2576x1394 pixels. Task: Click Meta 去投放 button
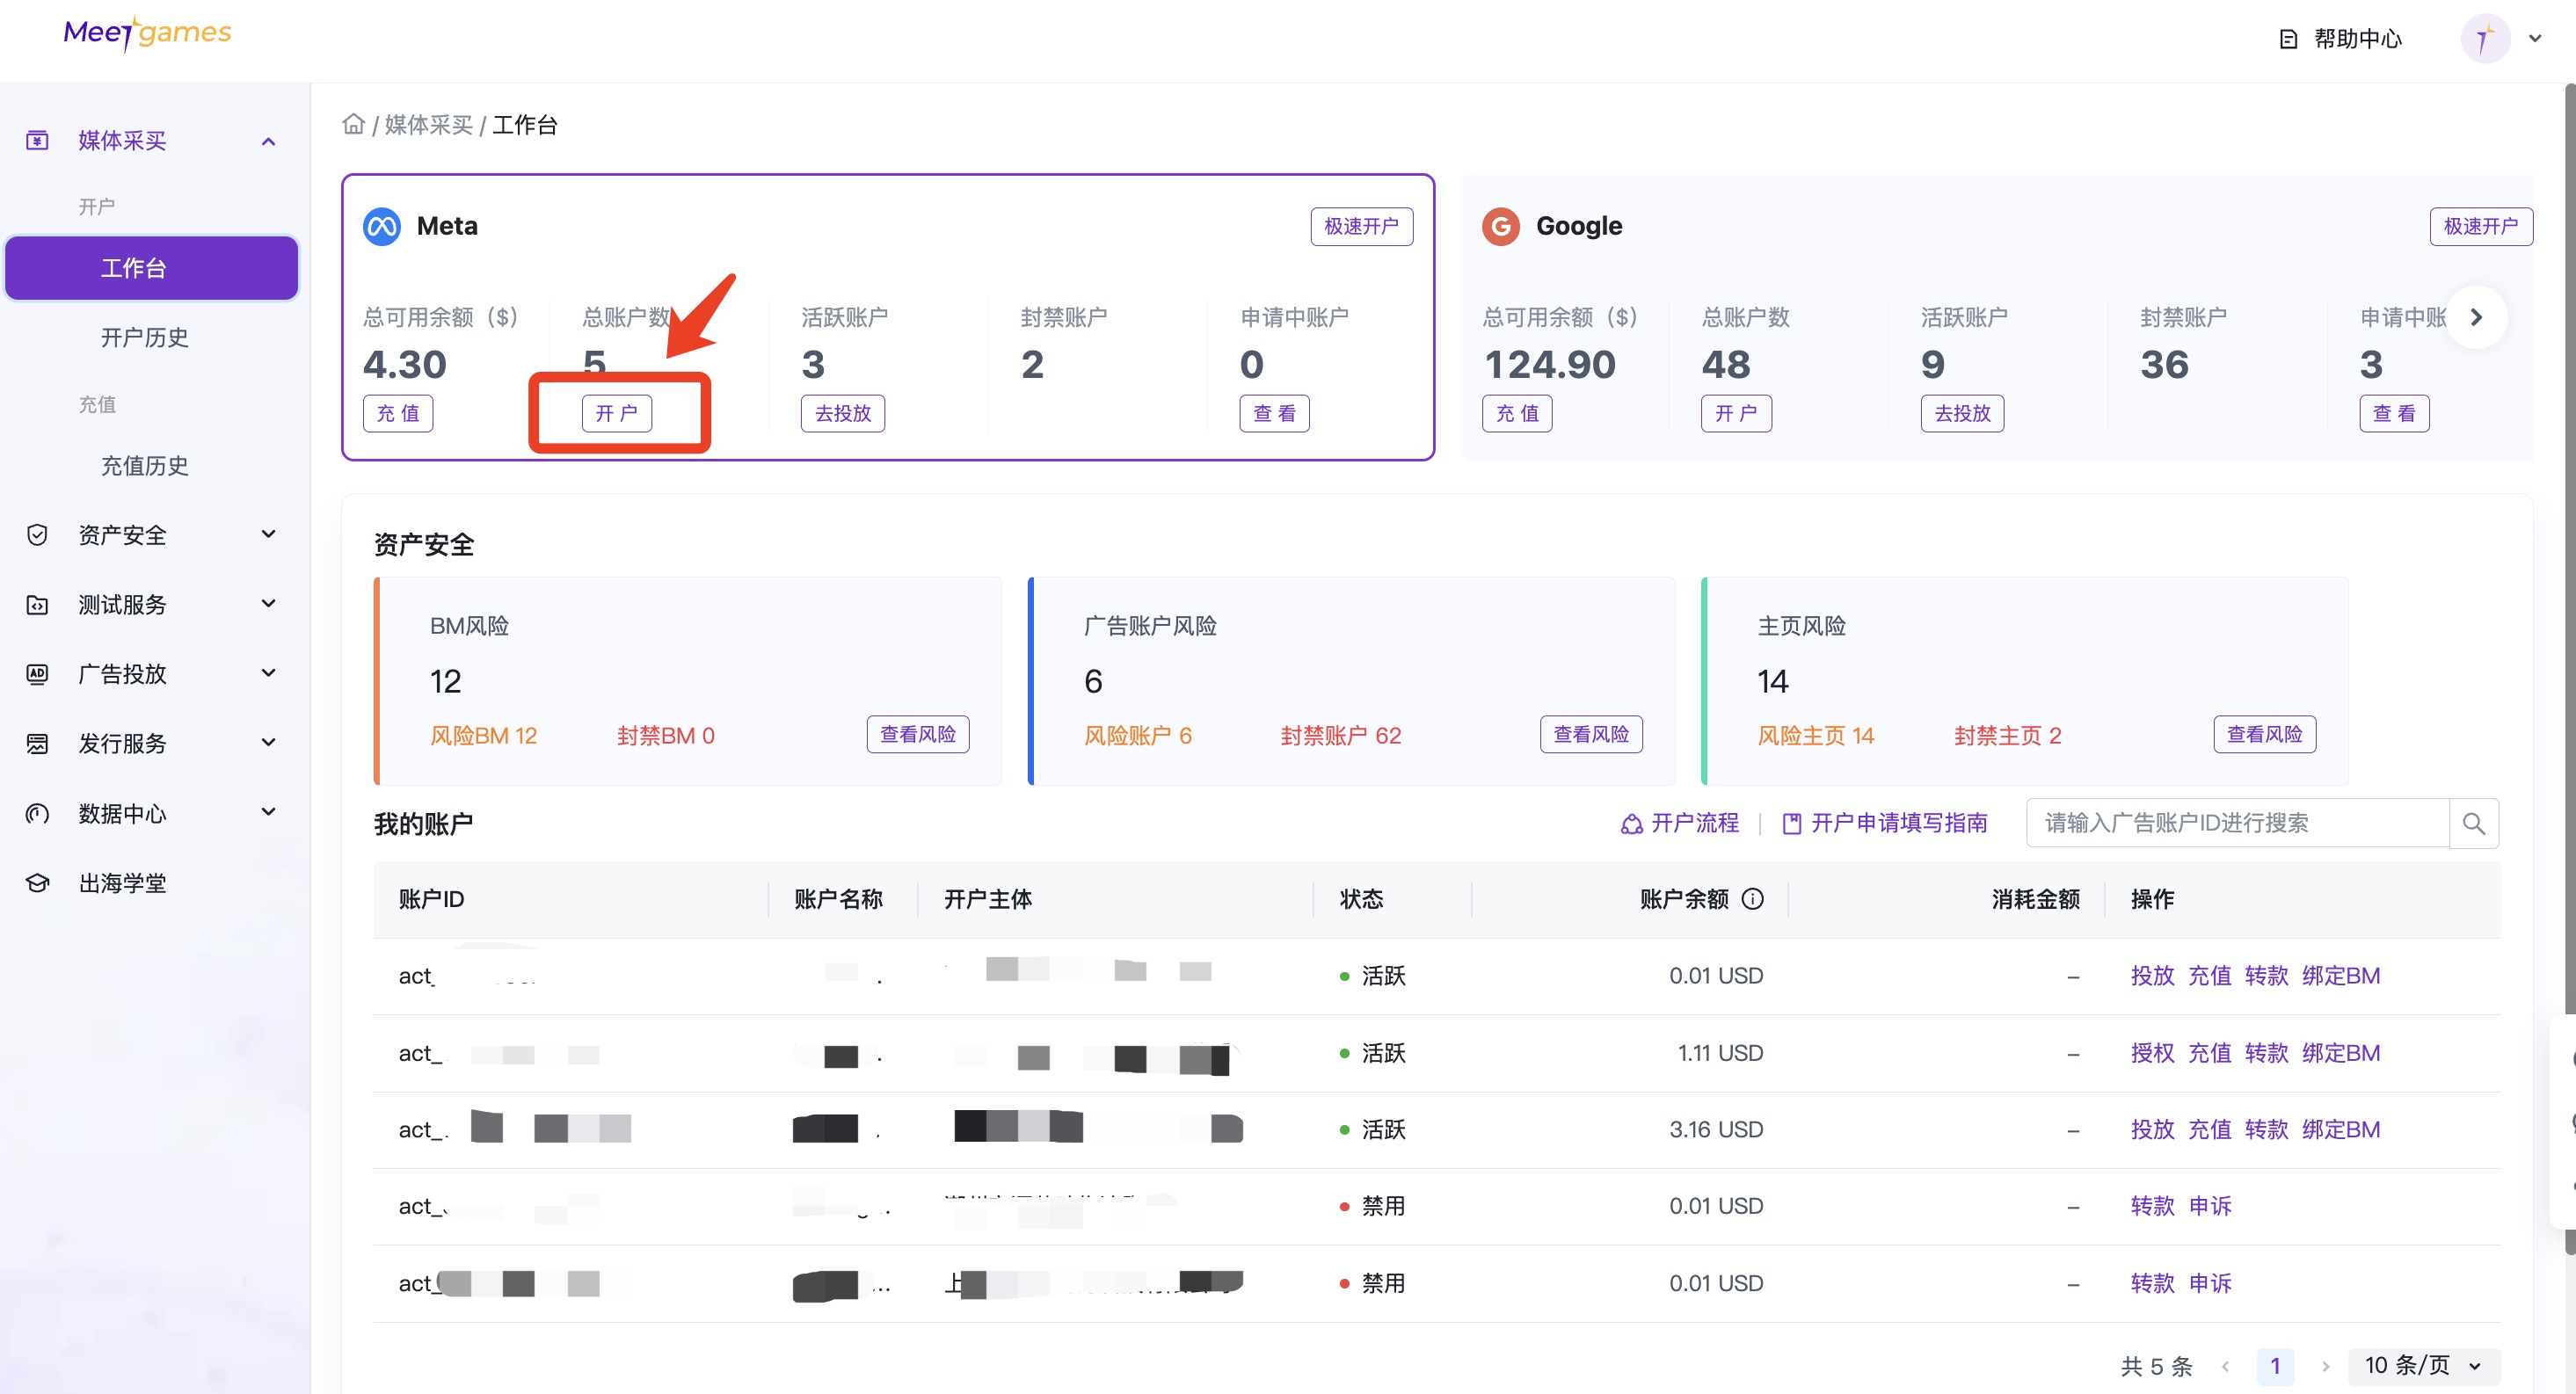pos(842,413)
